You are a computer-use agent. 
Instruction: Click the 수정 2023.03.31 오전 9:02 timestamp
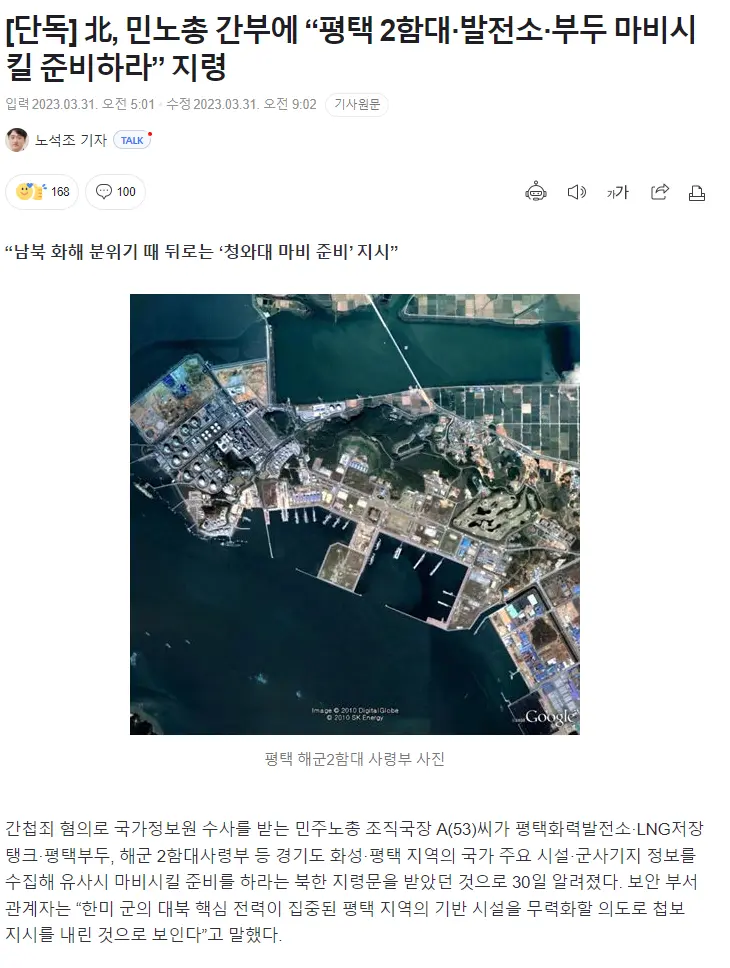click(x=241, y=104)
